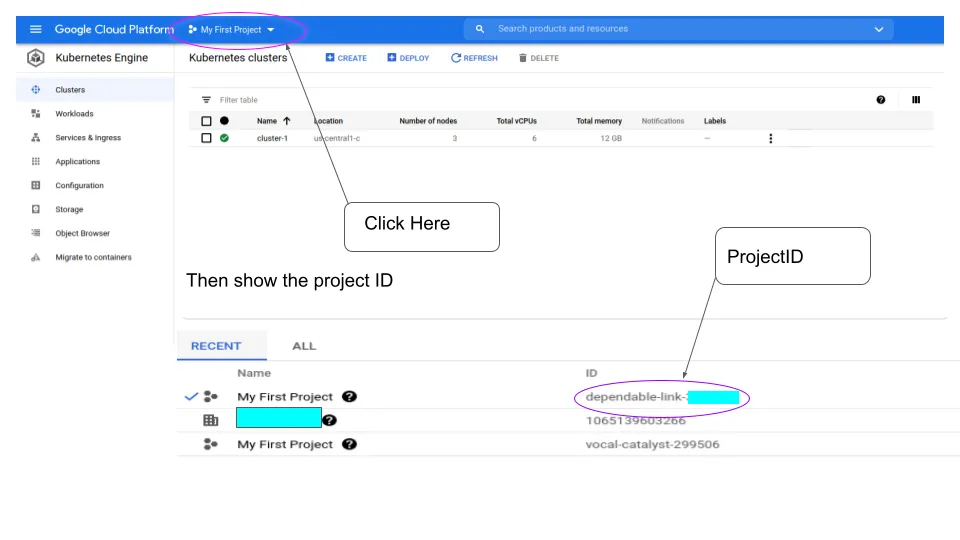
Task: Click the Total vCPUs column header
Action: [x=516, y=121]
